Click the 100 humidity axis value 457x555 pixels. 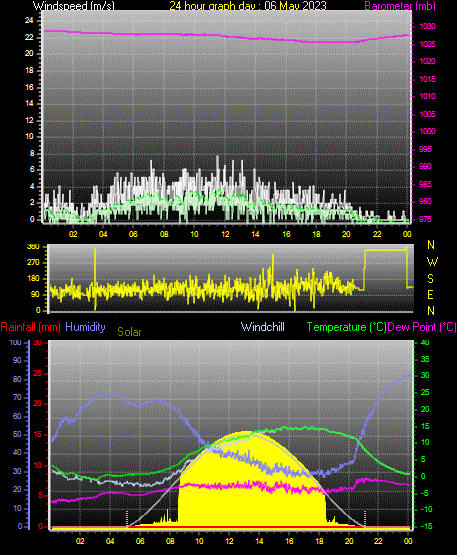point(15,343)
